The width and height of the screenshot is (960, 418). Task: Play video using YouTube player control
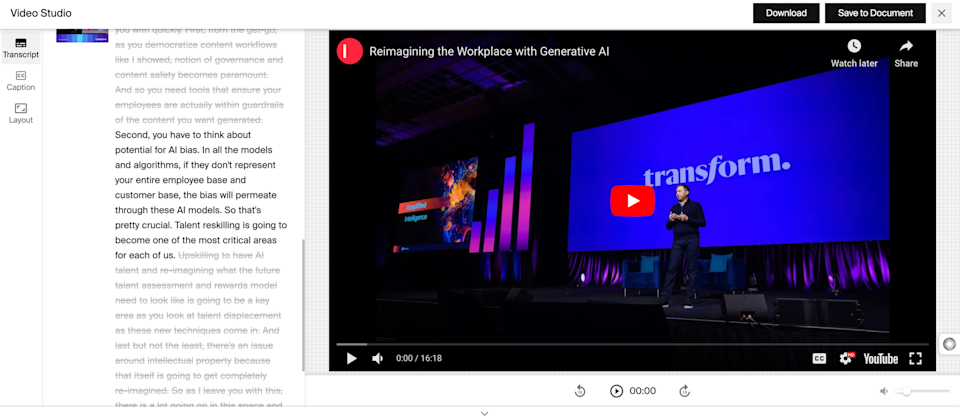click(x=351, y=359)
